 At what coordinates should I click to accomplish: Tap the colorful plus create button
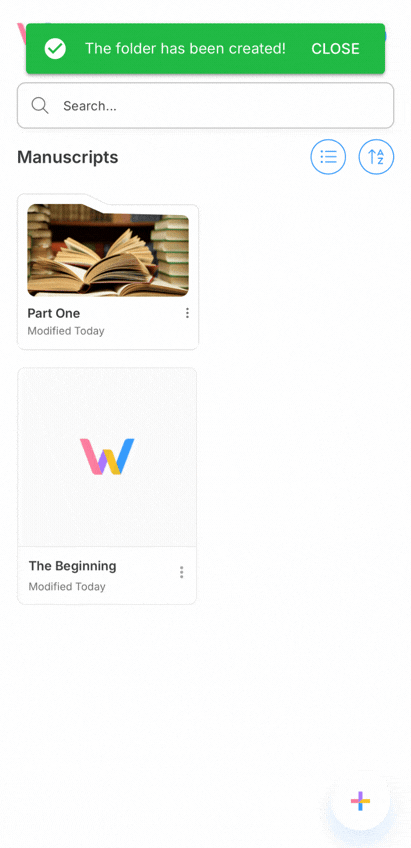360,801
